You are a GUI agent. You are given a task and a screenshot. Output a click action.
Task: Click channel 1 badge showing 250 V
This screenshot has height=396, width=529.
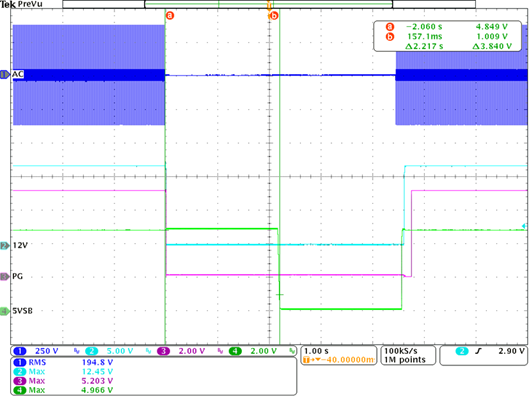[x=20, y=351]
